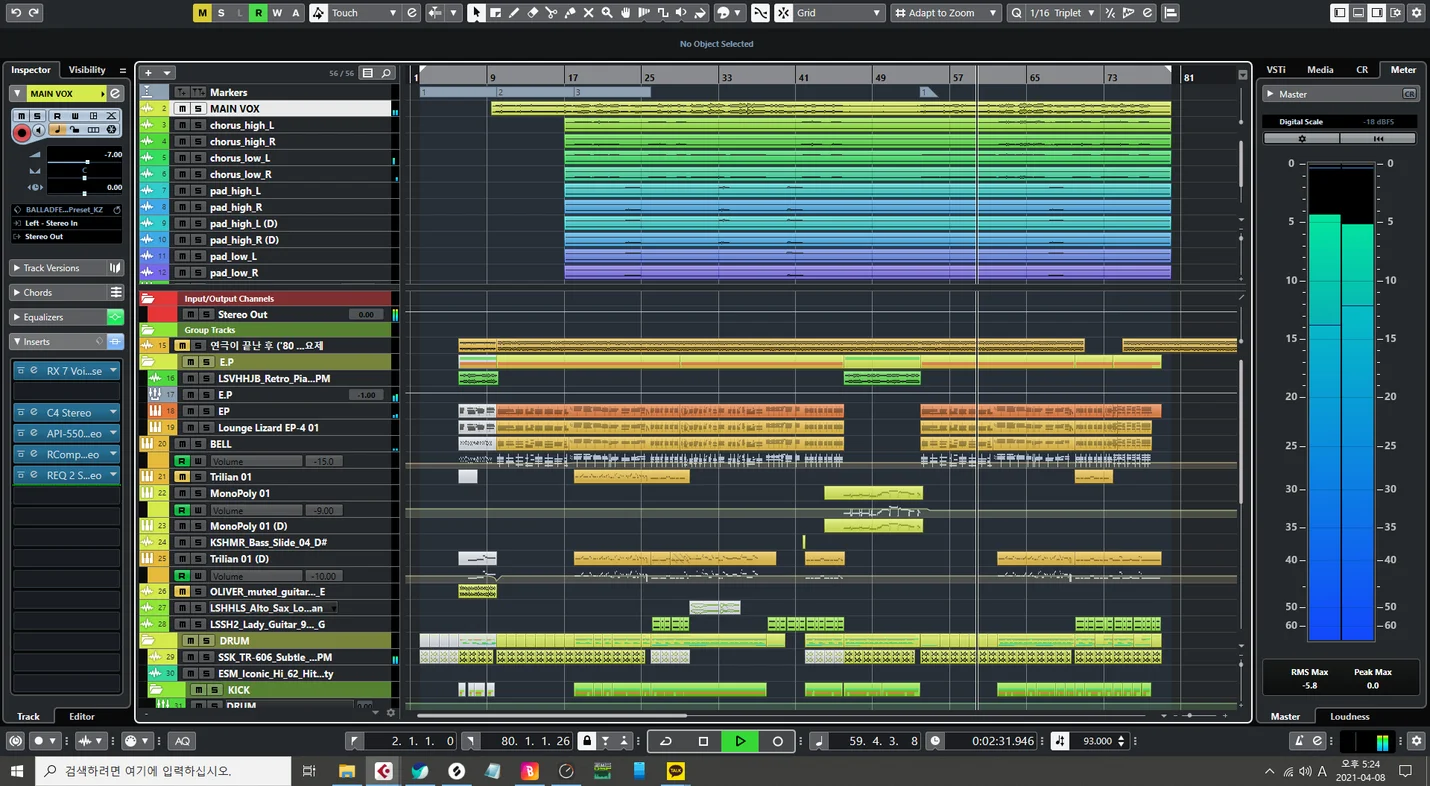Mute the chorus_high_L track

[183, 125]
